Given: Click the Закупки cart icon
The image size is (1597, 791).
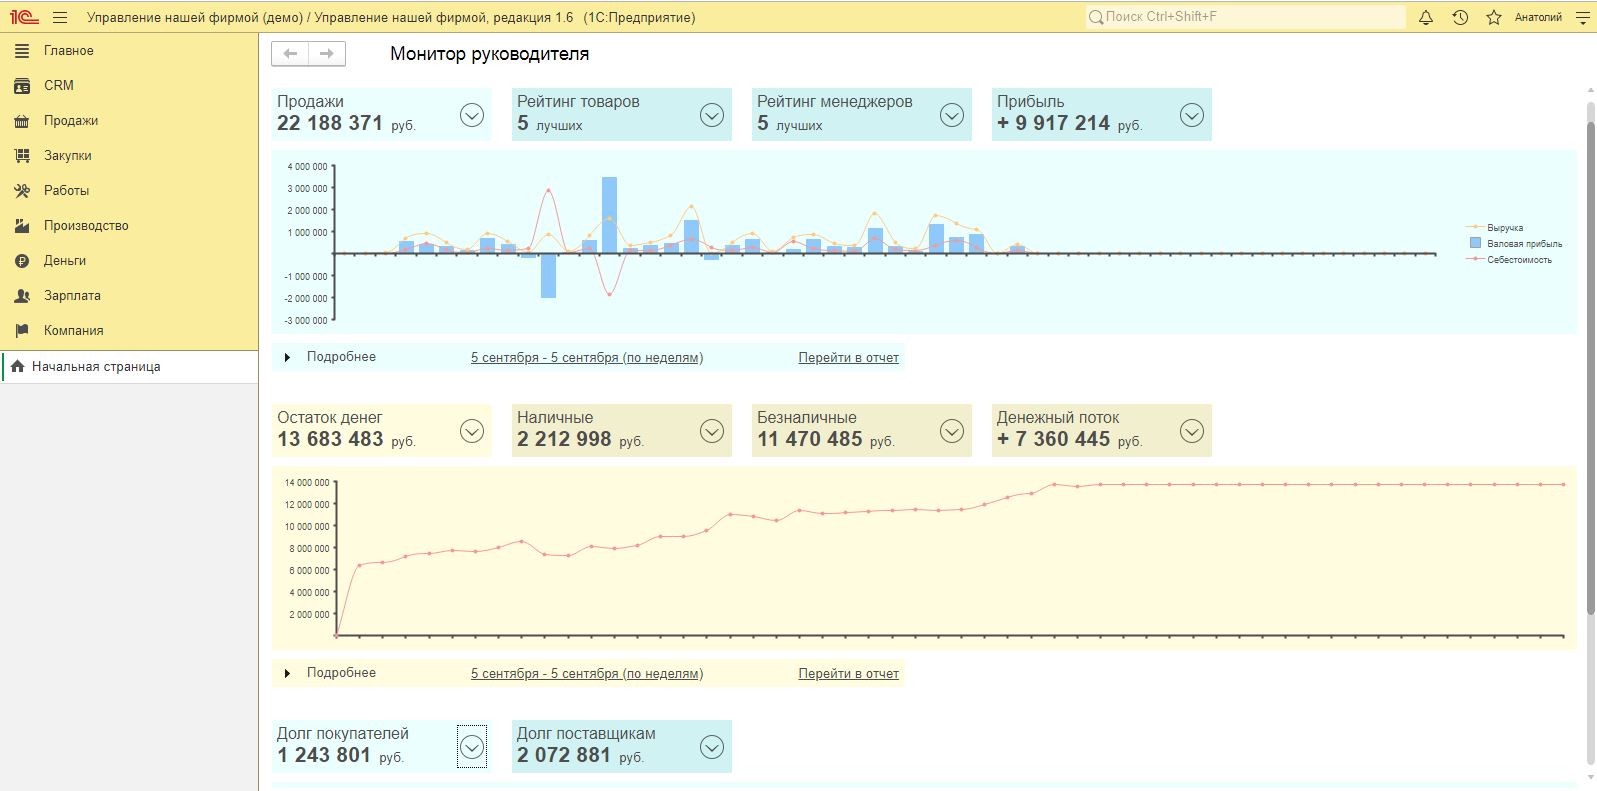Looking at the screenshot, I should tap(22, 156).
